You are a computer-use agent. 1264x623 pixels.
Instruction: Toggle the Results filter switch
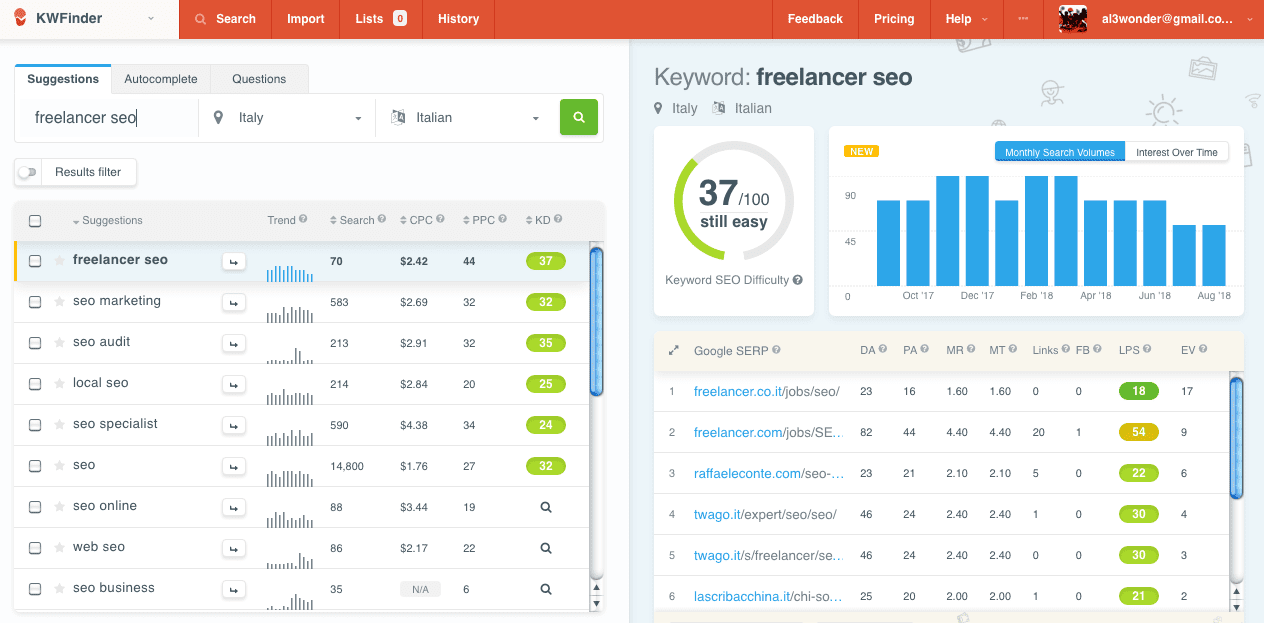[x=27, y=172]
